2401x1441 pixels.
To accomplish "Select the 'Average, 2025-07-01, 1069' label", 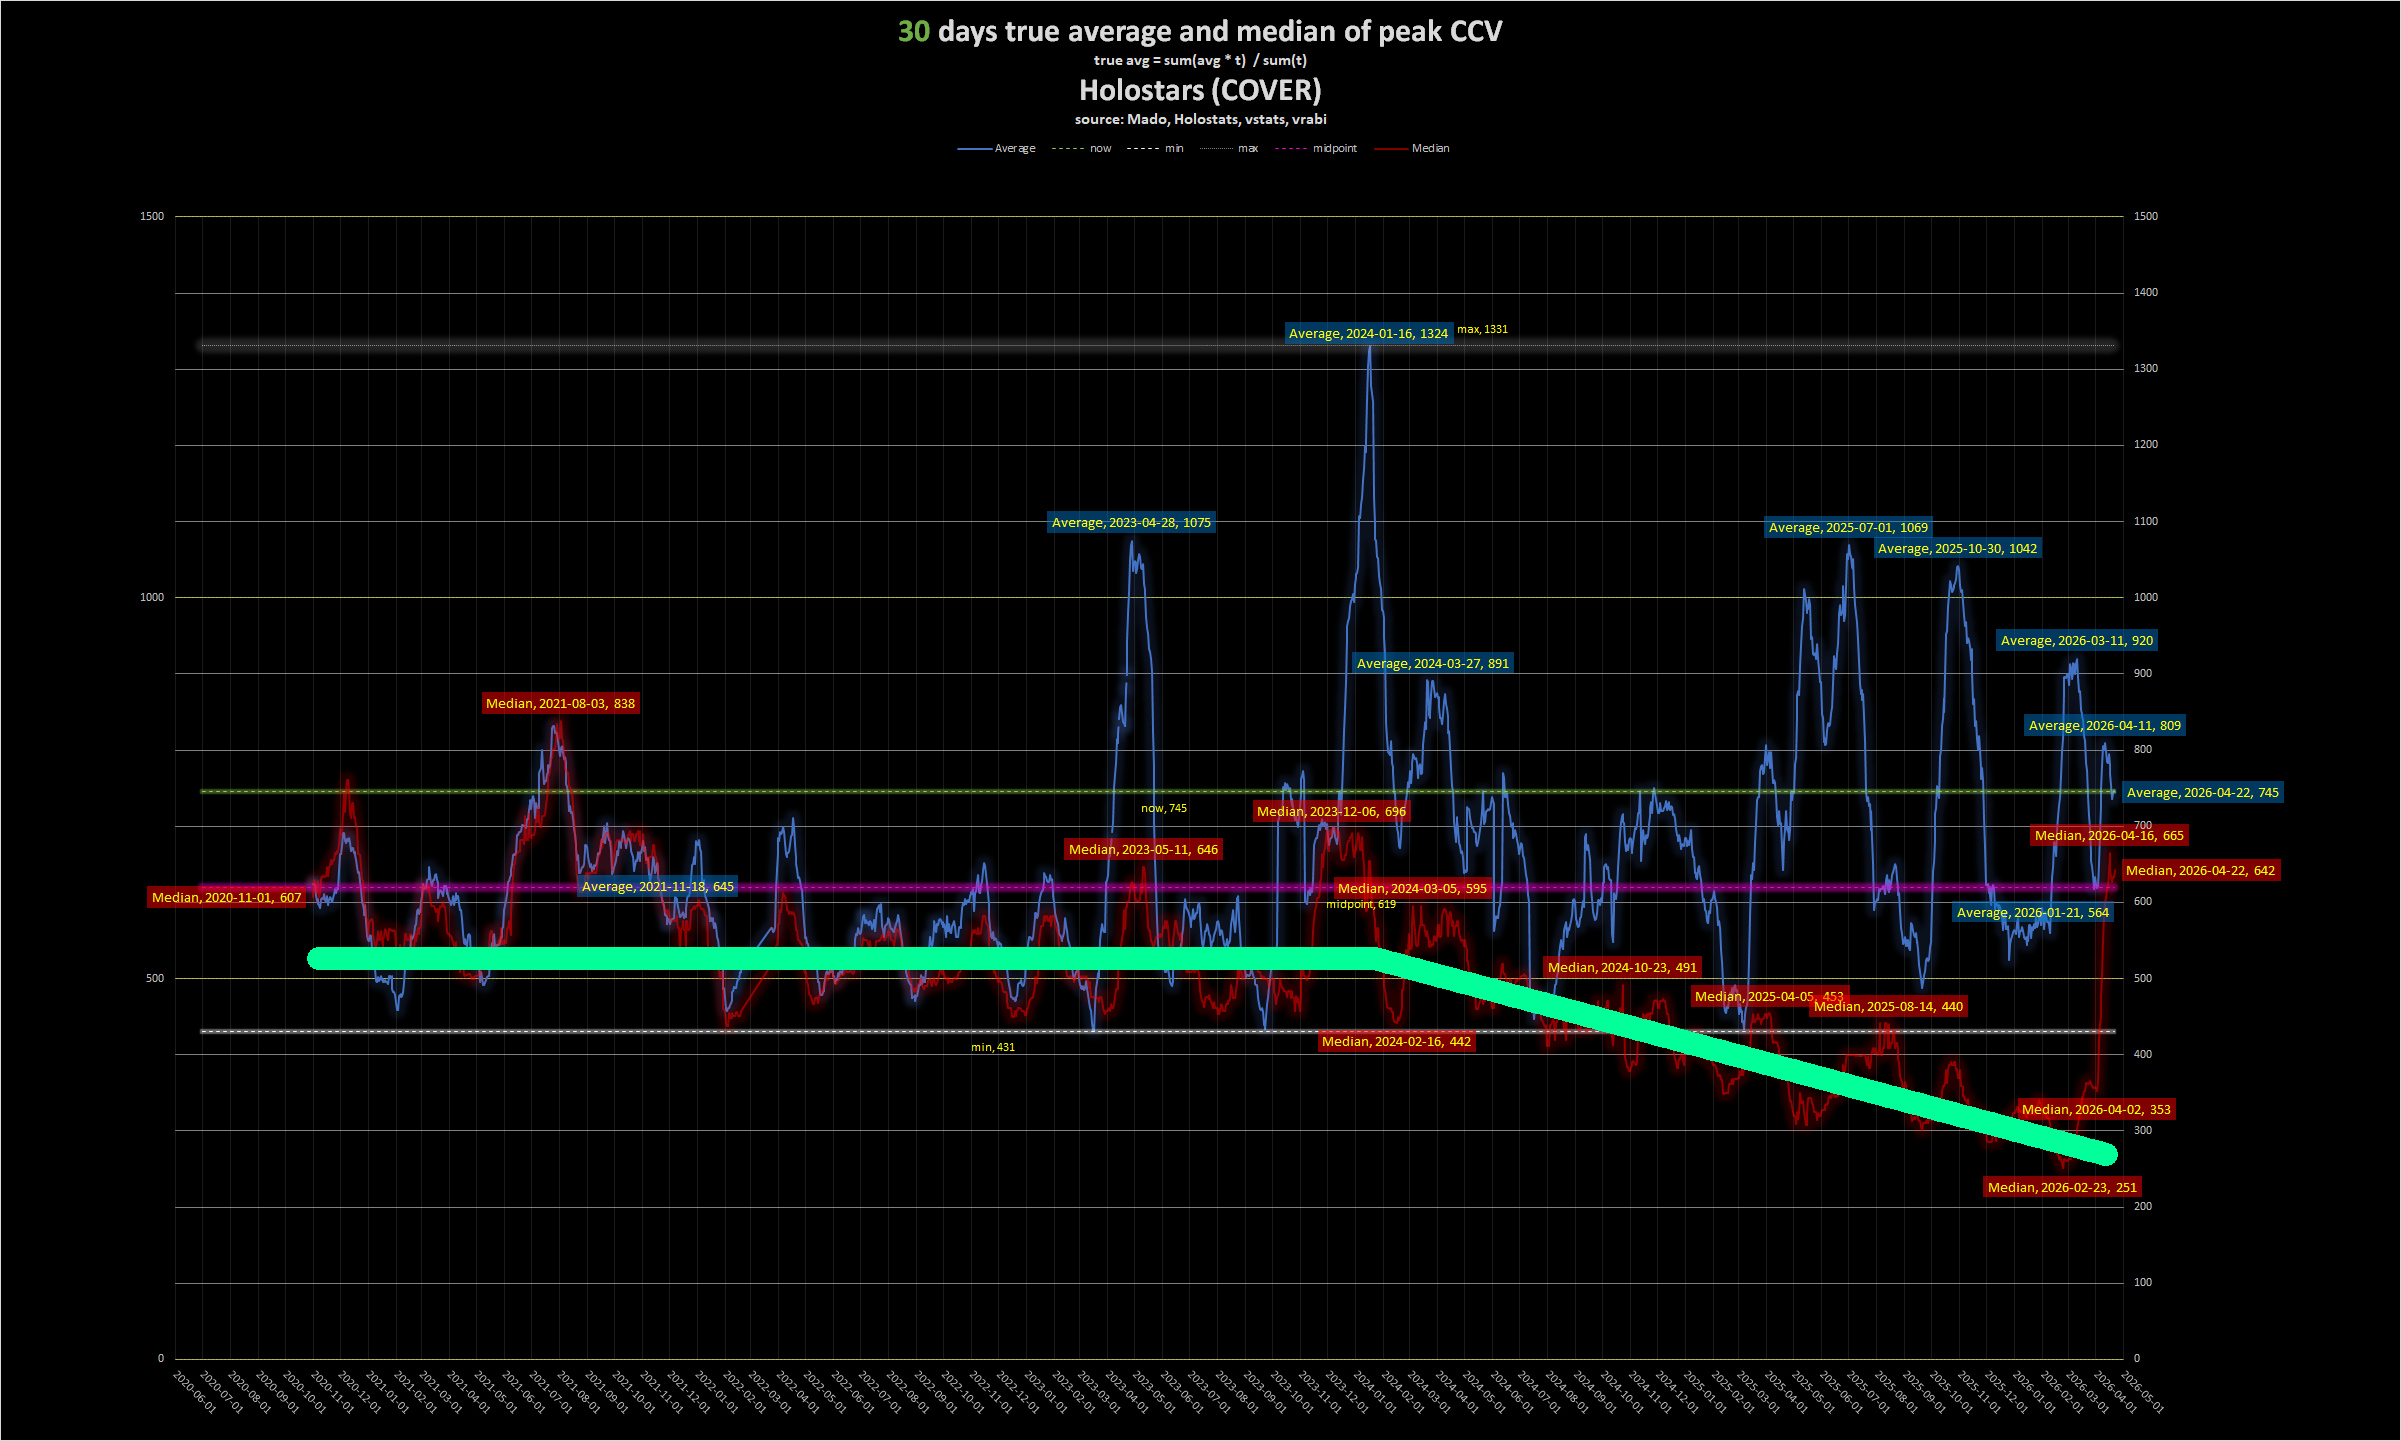I will pyautogui.click(x=1847, y=527).
